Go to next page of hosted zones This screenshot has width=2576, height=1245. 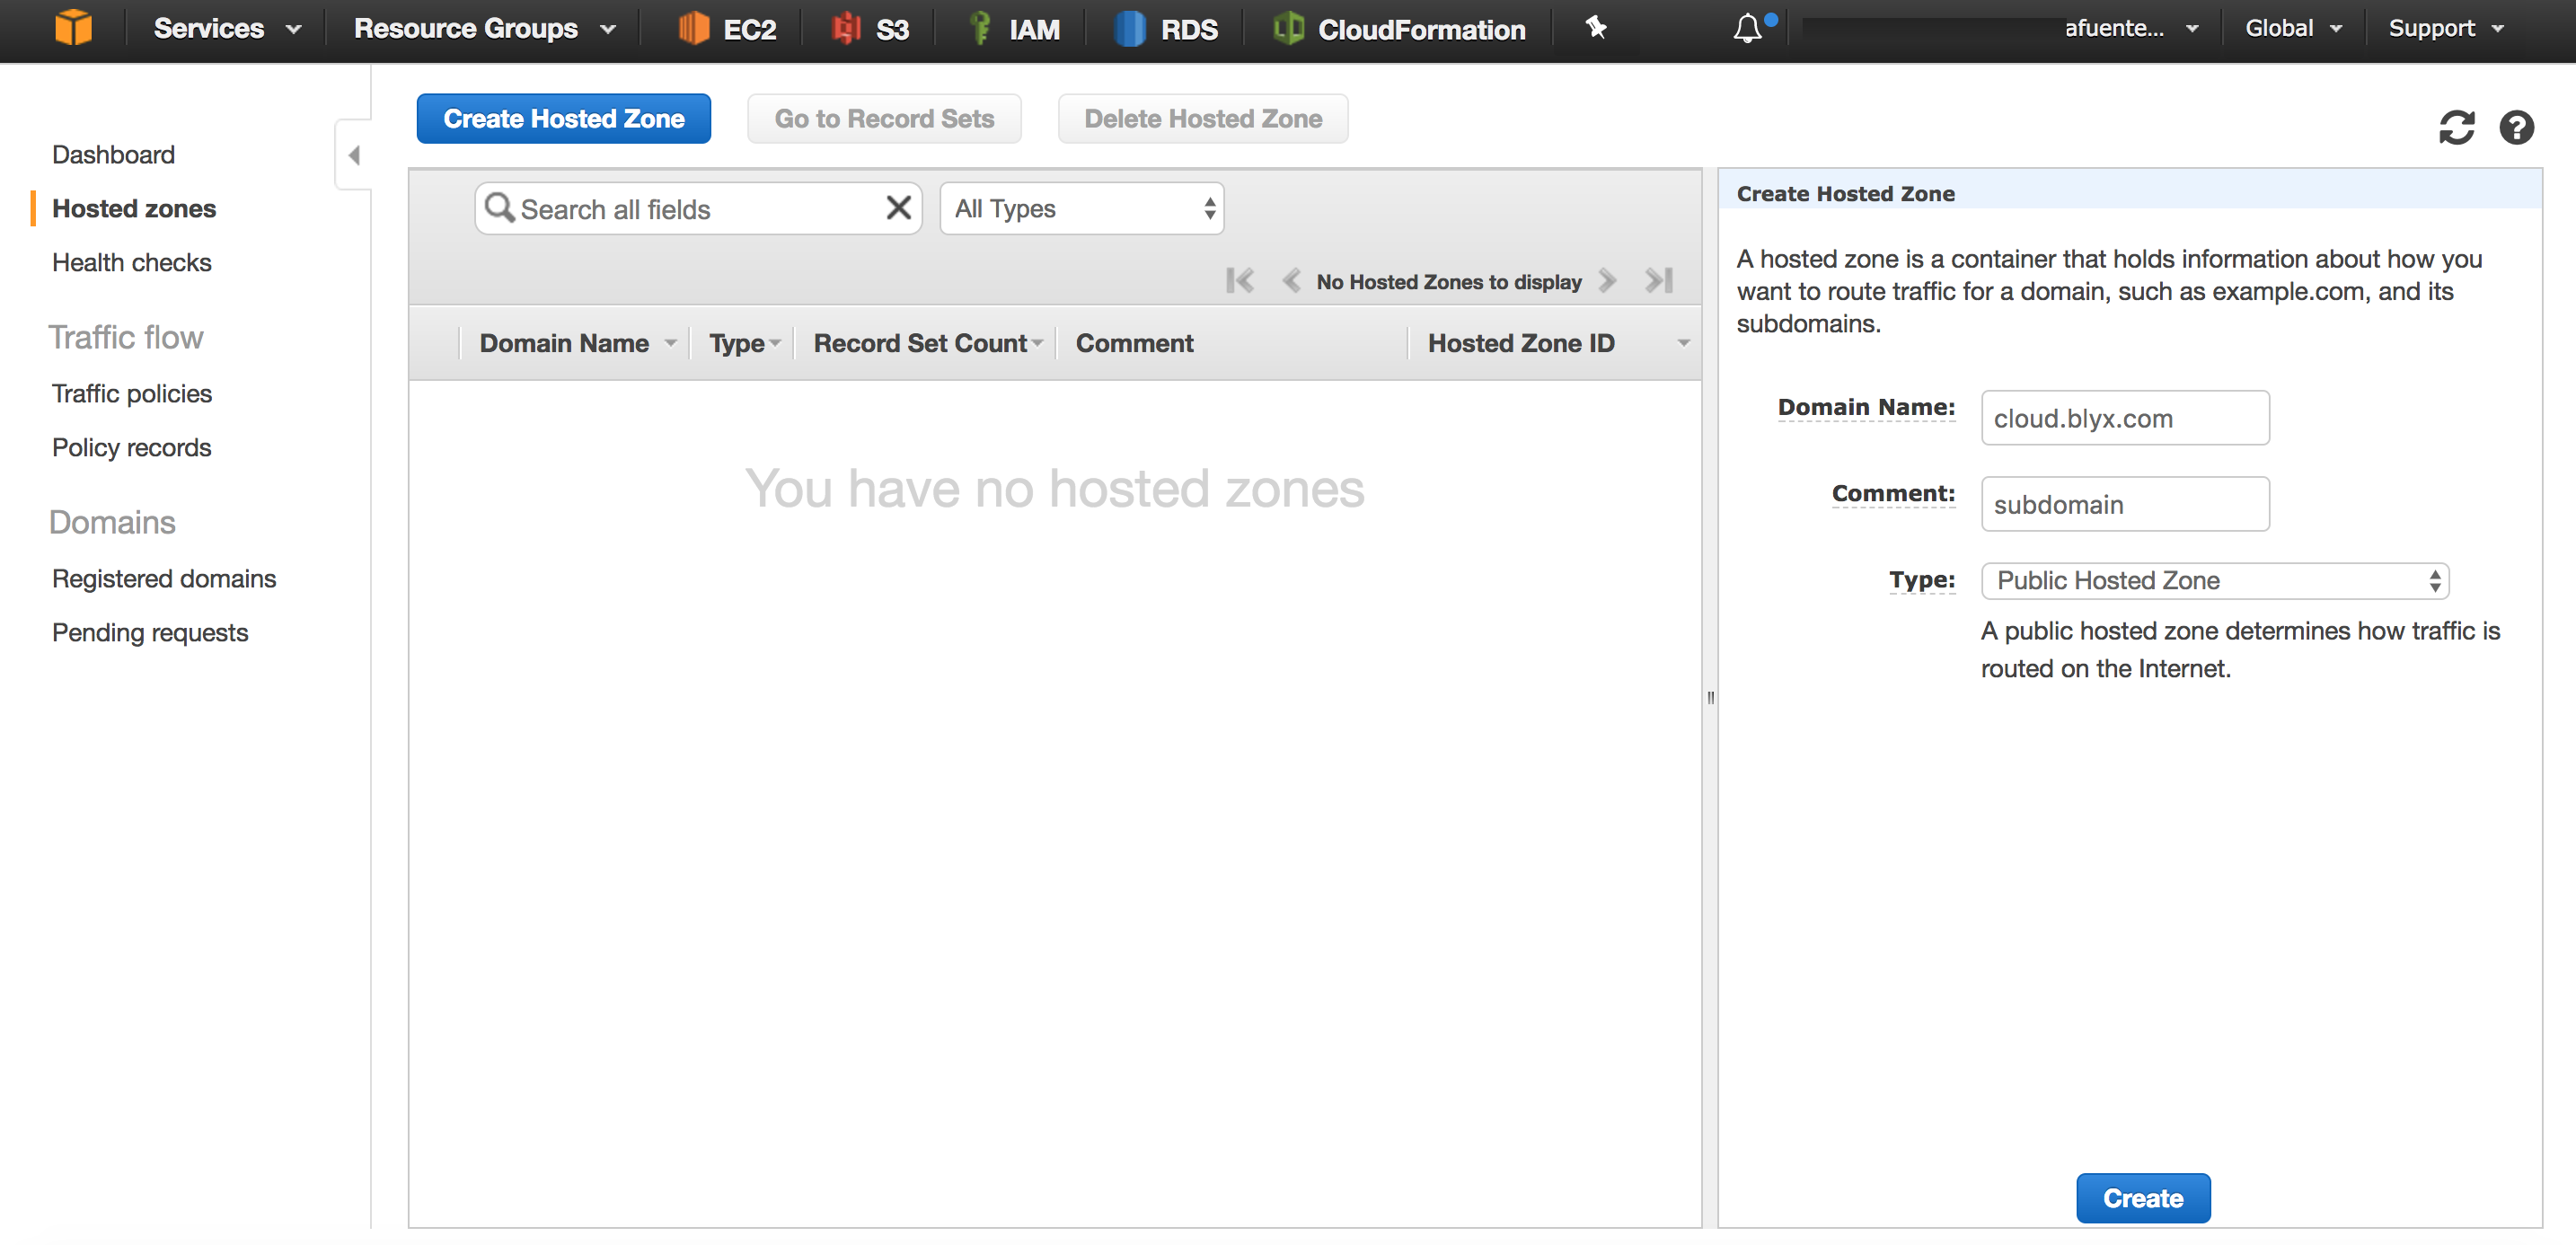point(1607,281)
